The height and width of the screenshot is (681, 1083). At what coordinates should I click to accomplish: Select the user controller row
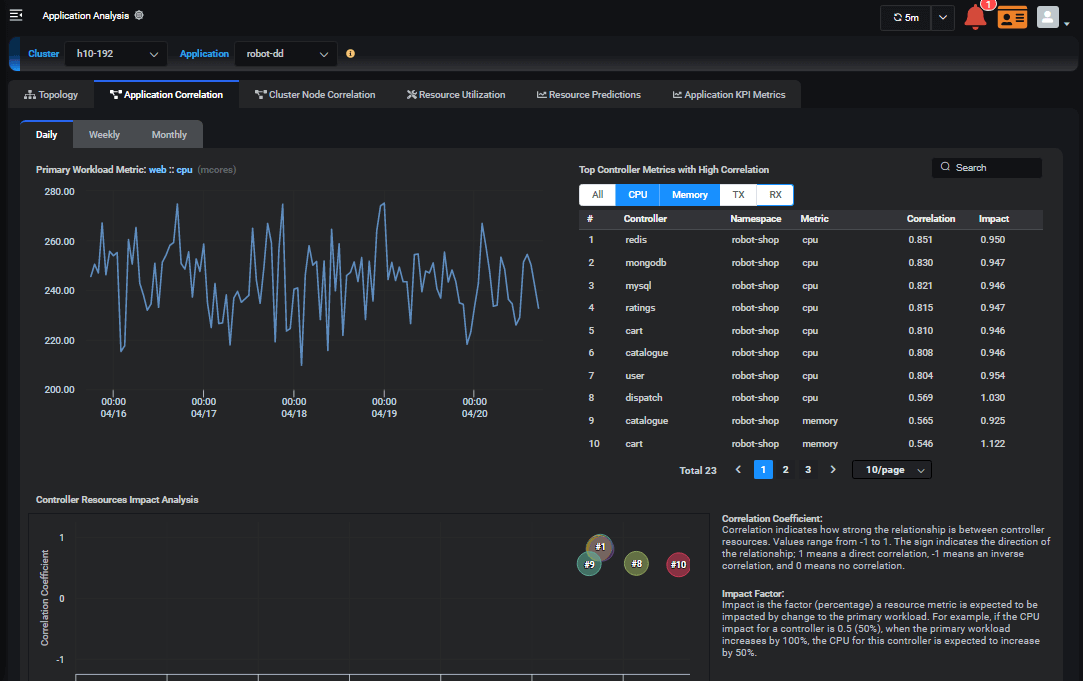coord(811,376)
